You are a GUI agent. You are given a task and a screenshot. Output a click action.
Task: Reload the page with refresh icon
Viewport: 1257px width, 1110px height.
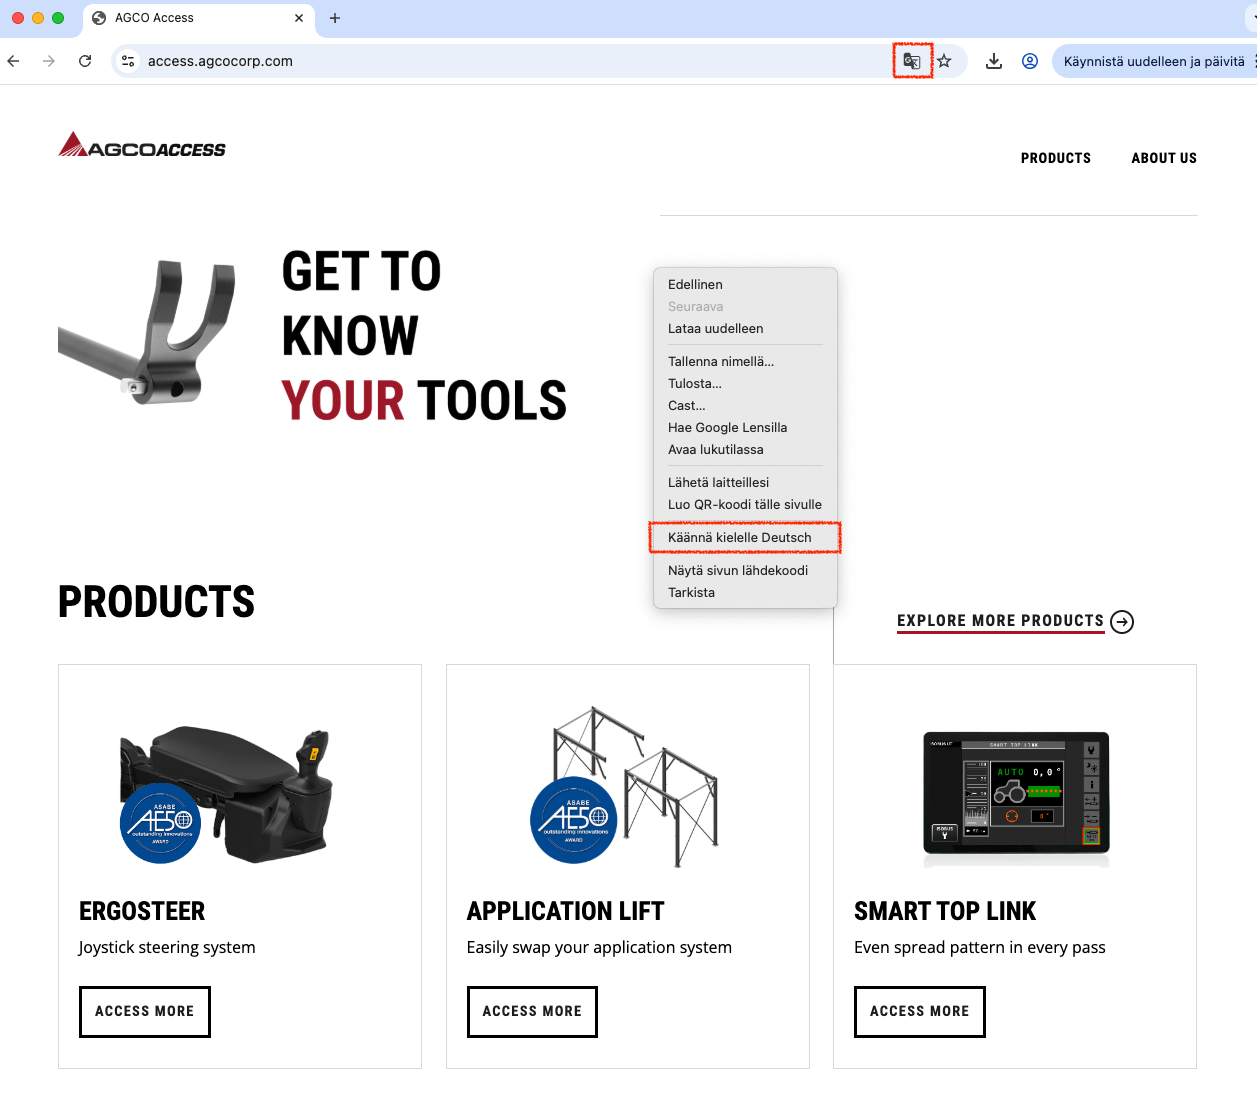click(85, 61)
